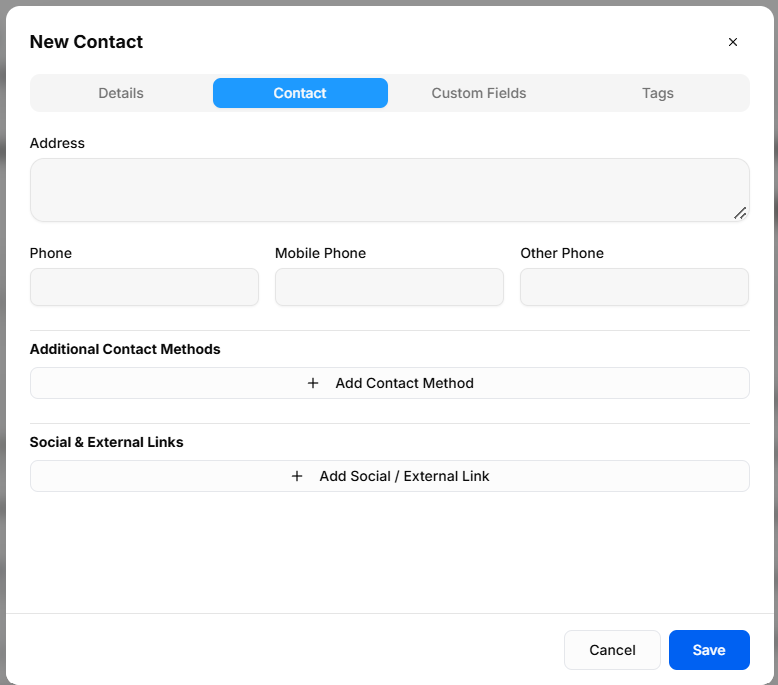778x685 pixels.
Task: Cancel the new contact
Action: (612, 650)
